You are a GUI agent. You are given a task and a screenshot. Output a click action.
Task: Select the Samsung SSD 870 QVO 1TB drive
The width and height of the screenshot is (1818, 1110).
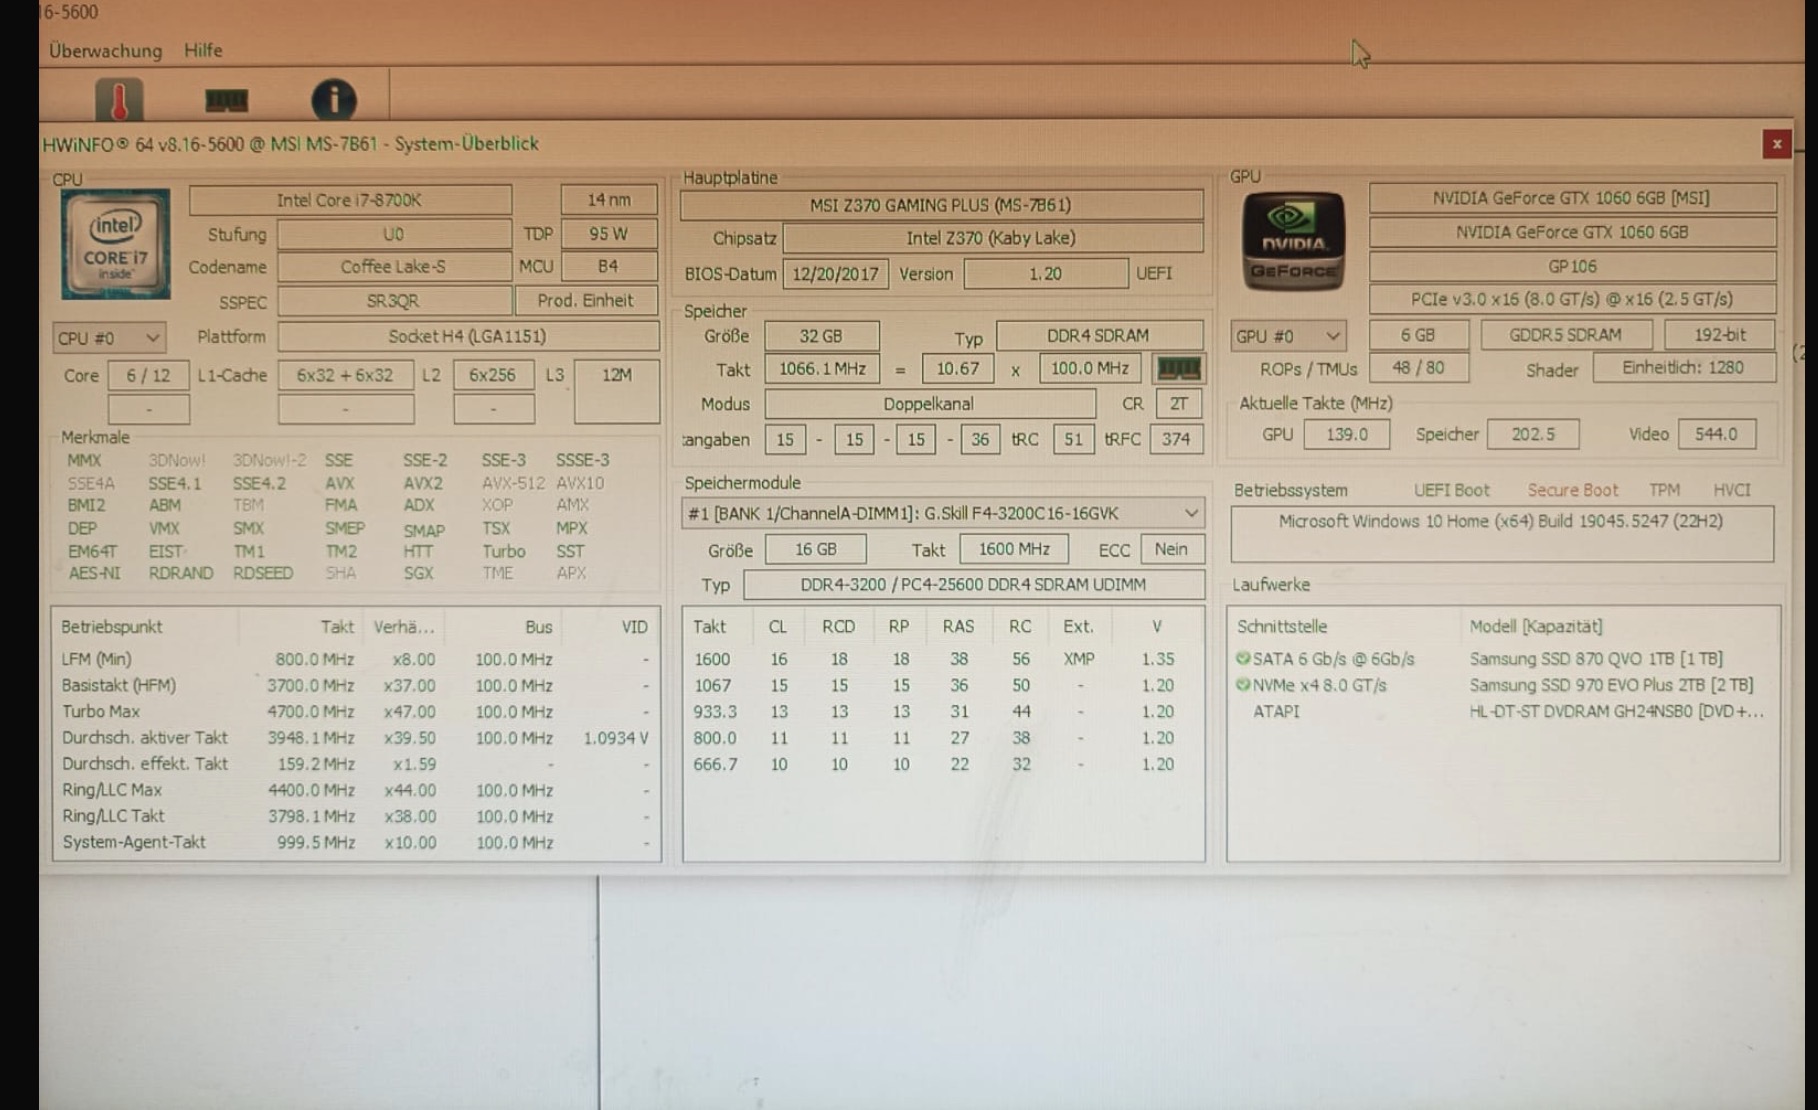[1596, 659]
